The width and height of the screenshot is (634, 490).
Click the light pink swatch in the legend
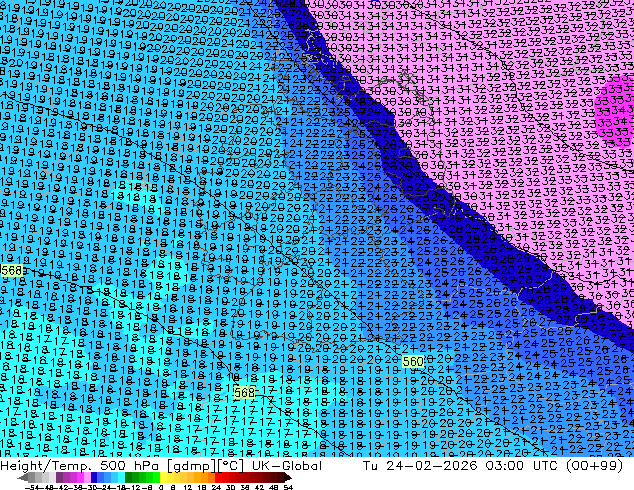tap(87, 478)
